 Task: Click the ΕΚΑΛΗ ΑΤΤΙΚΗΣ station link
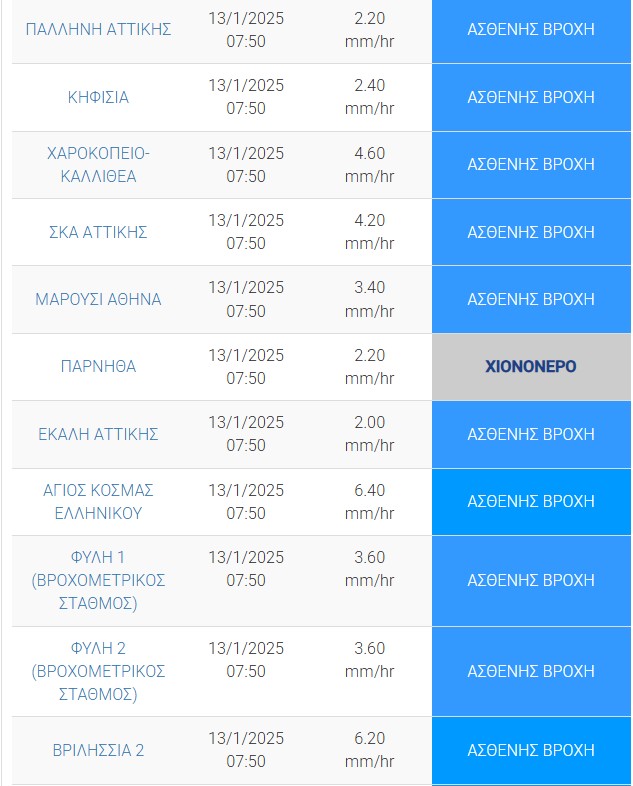pyautogui.click(x=98, y=434)
